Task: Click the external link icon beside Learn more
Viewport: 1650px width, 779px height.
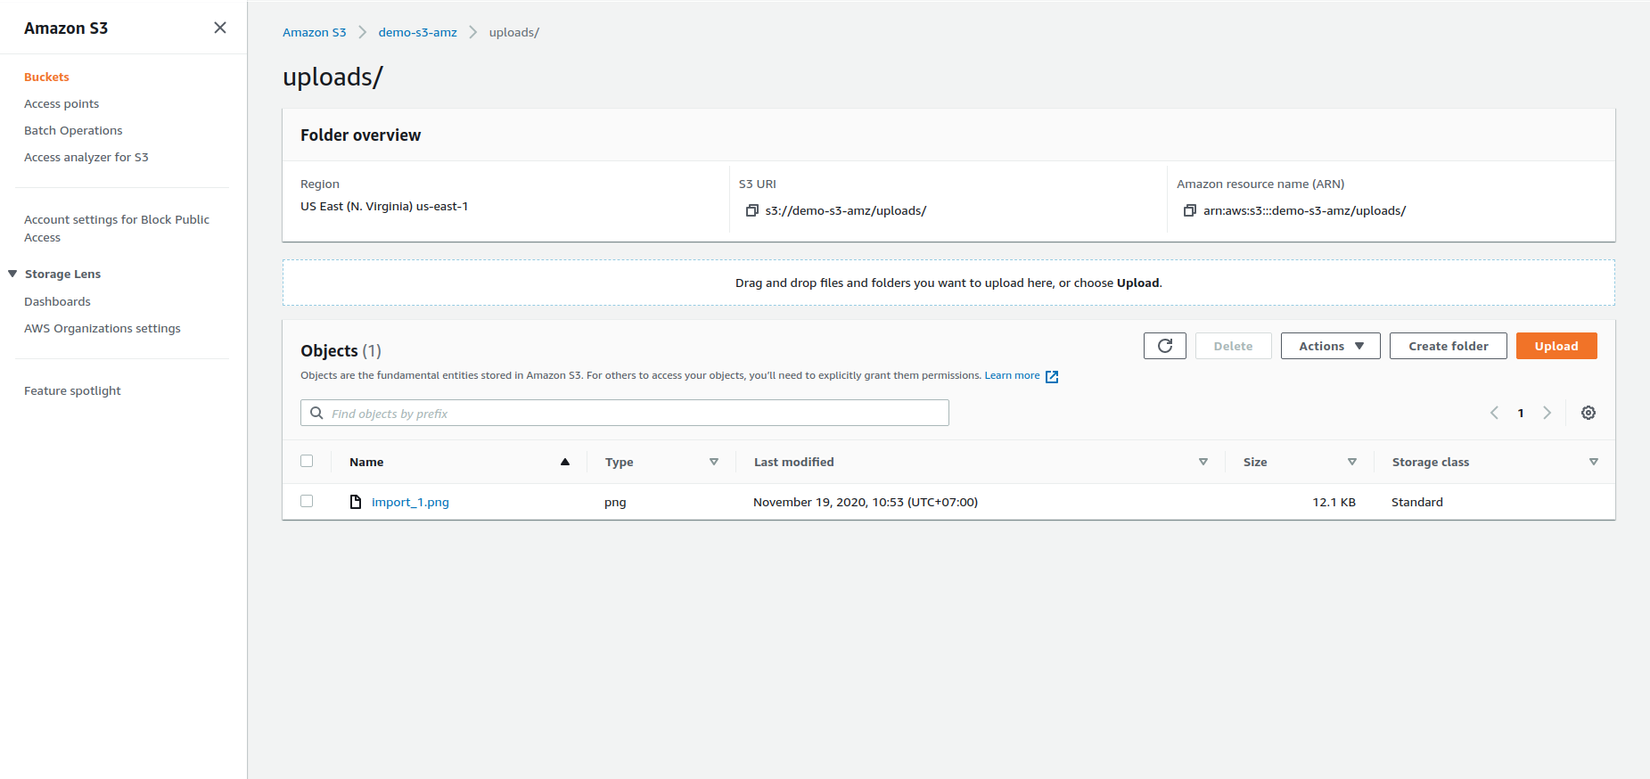Action: [x=1052, y=377]
